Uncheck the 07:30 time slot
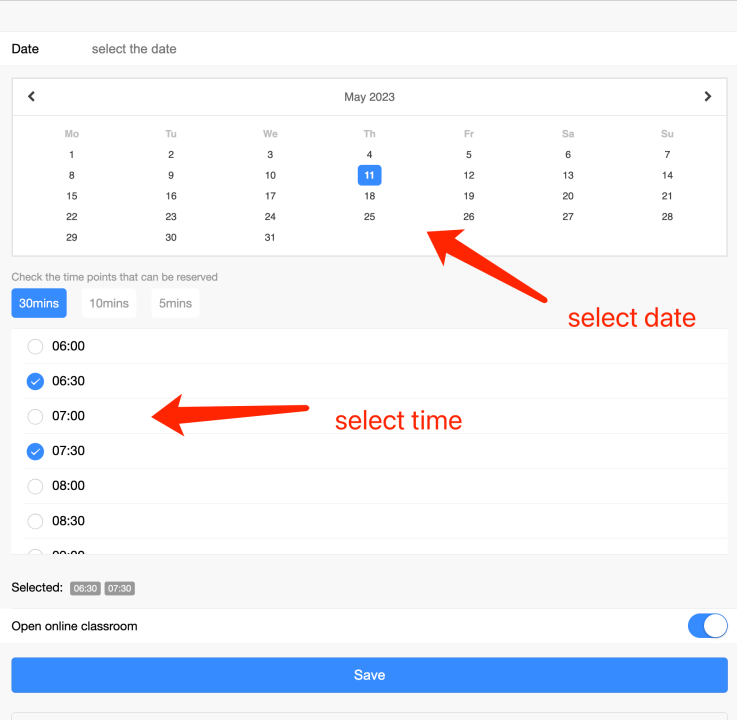 pos(35,451)
